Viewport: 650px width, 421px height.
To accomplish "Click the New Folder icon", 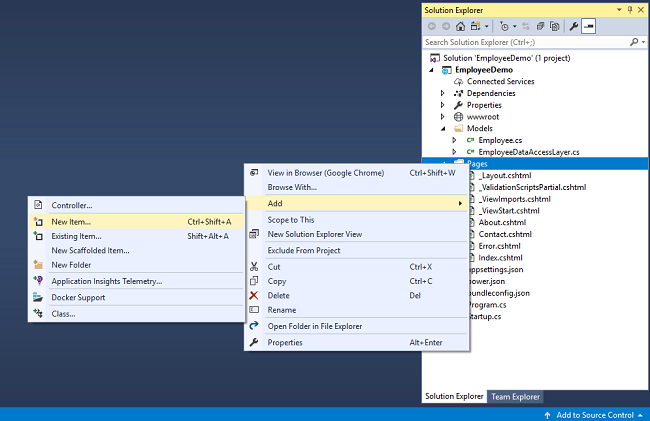I will pyautogui.click(x=38, y=265).
